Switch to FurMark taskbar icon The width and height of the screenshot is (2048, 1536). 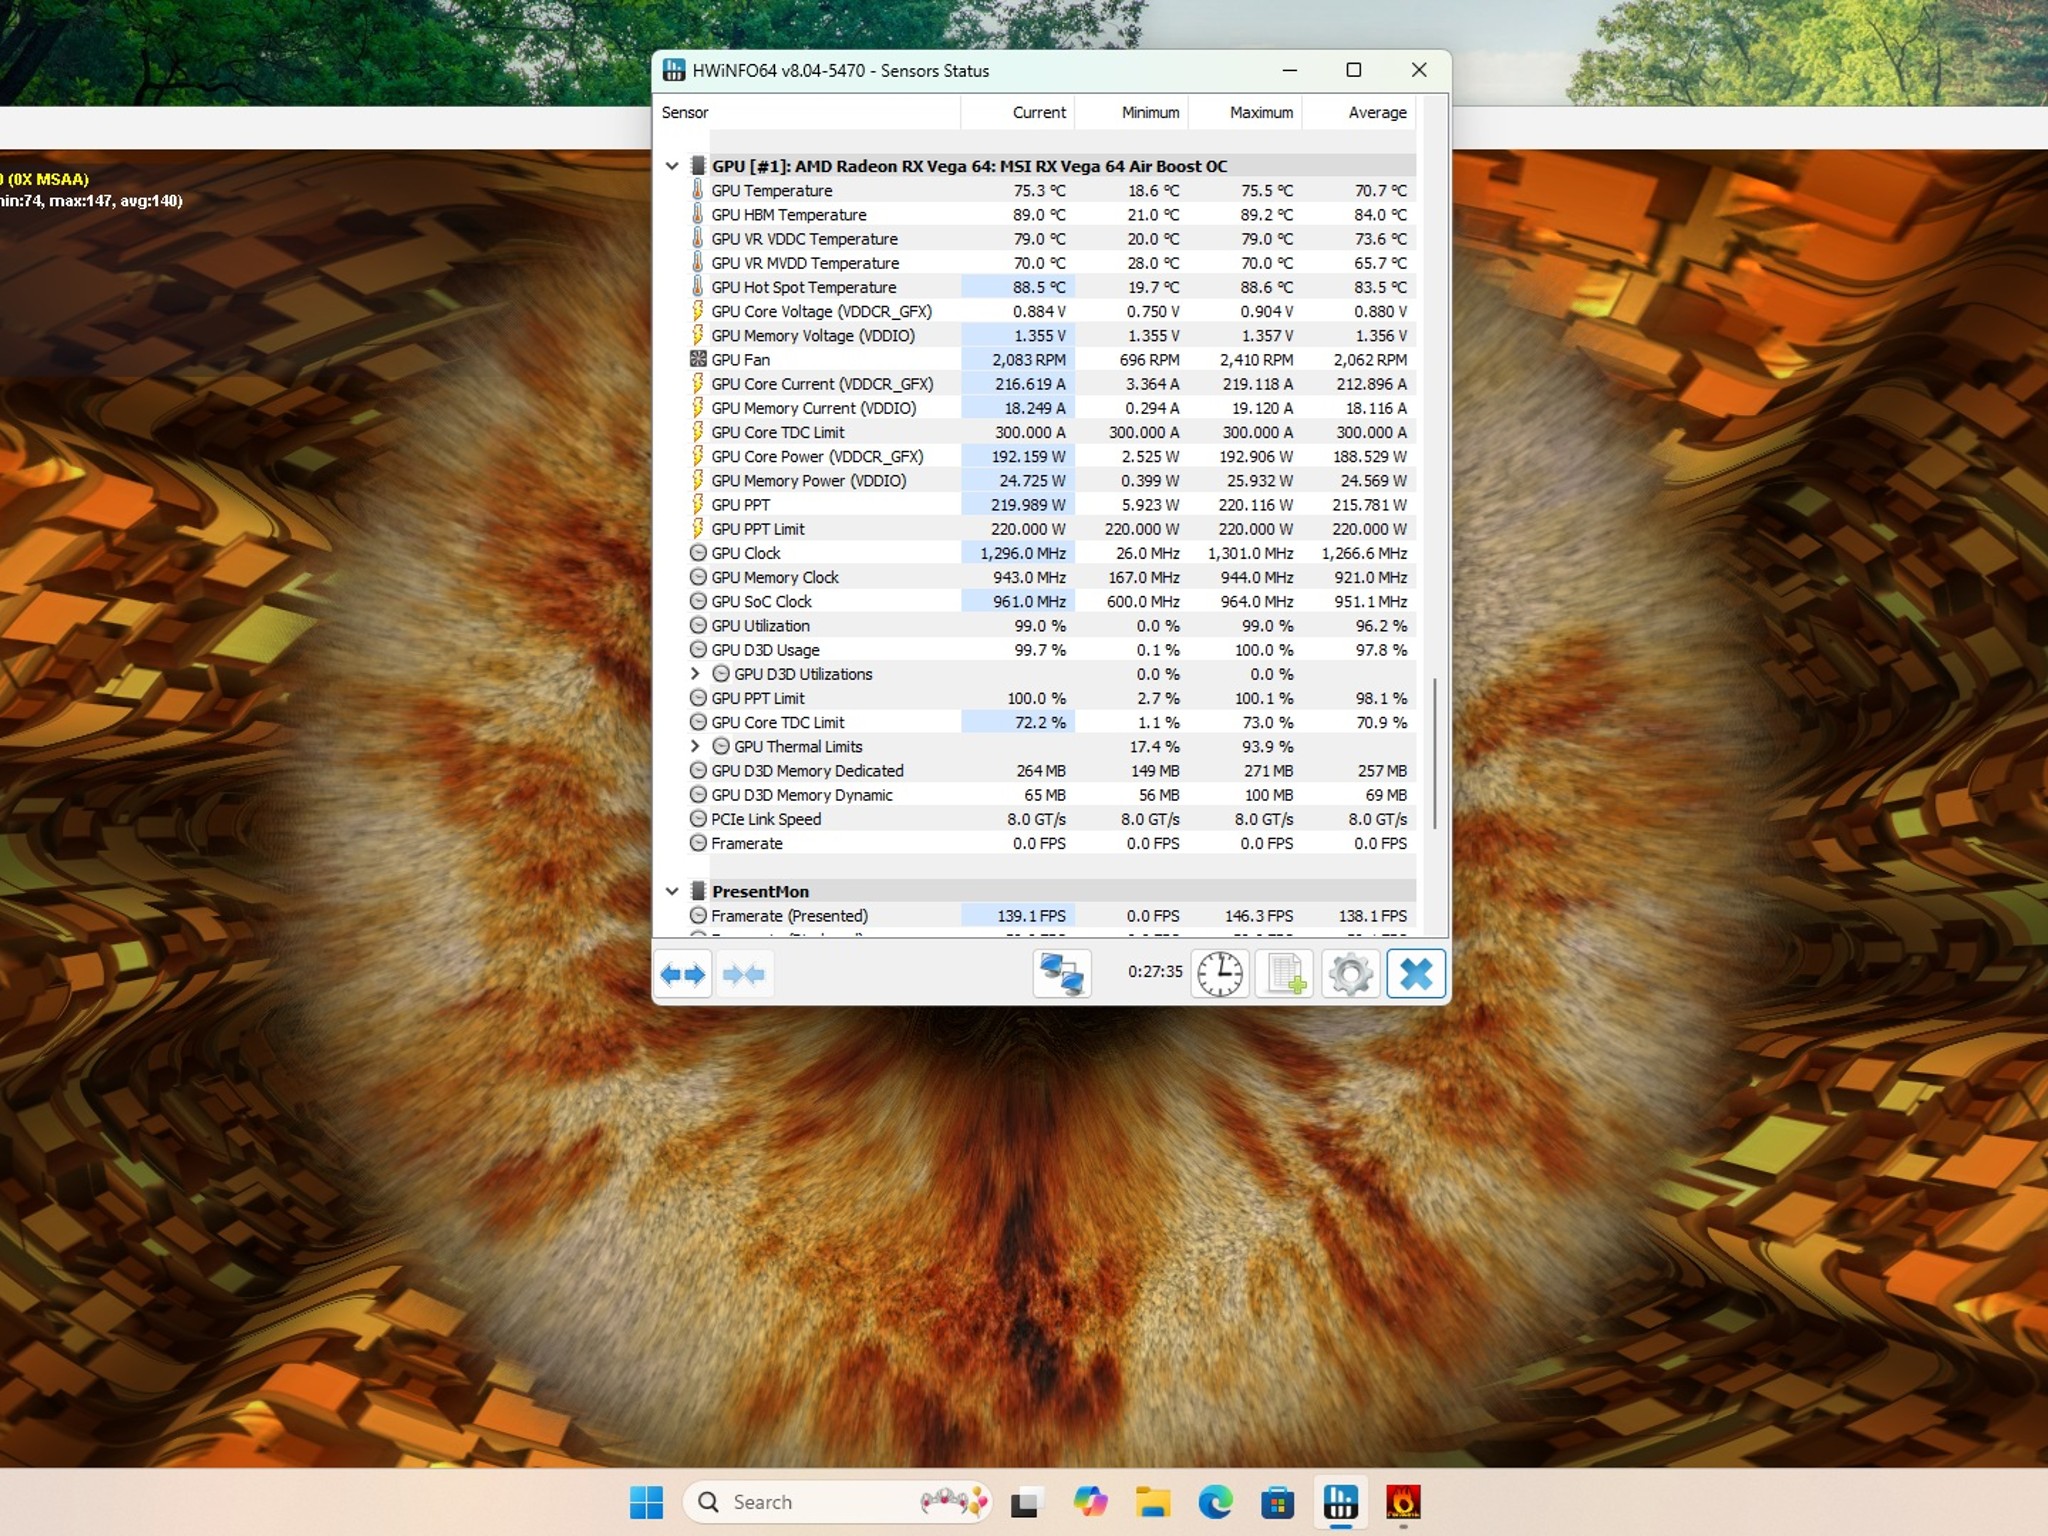(1403, 1502)
